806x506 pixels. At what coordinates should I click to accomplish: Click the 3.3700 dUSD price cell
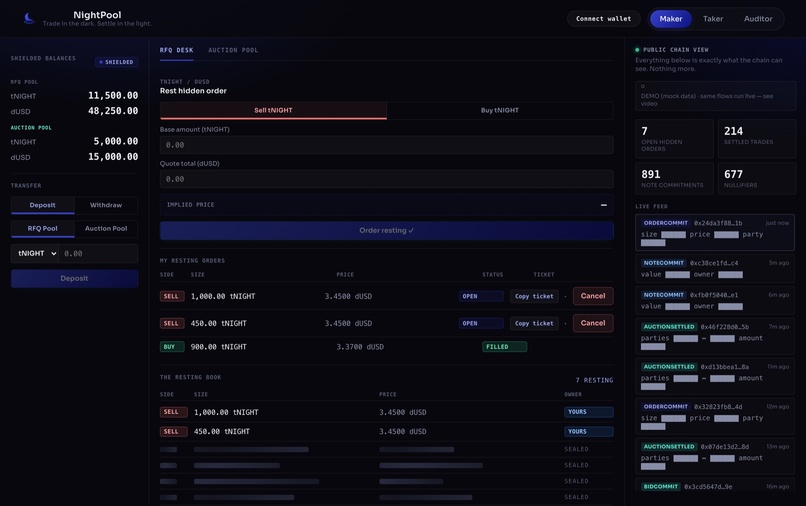tap(360, 347)
